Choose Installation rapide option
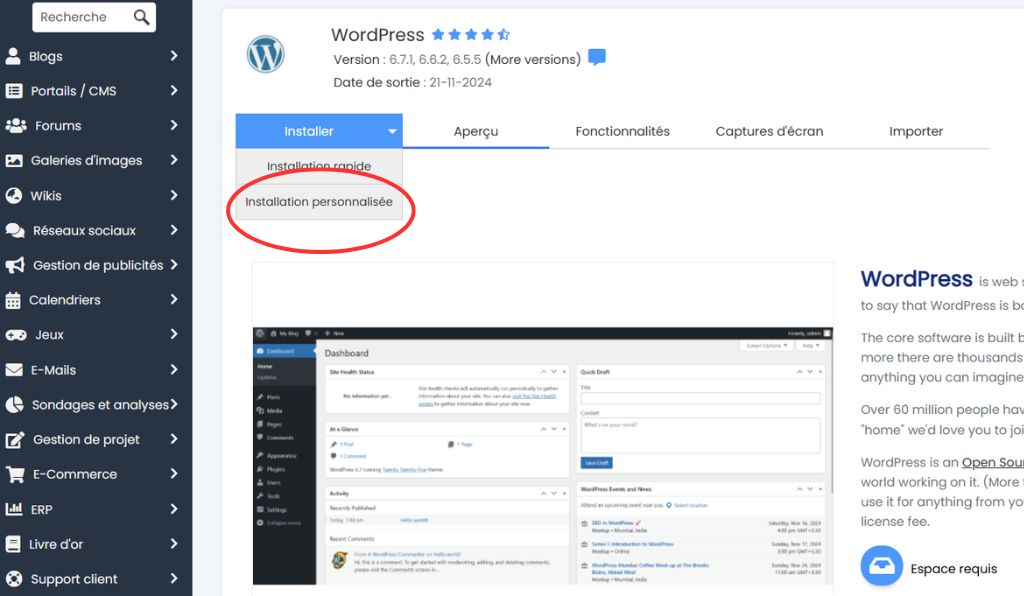 [x=319, y=166]
